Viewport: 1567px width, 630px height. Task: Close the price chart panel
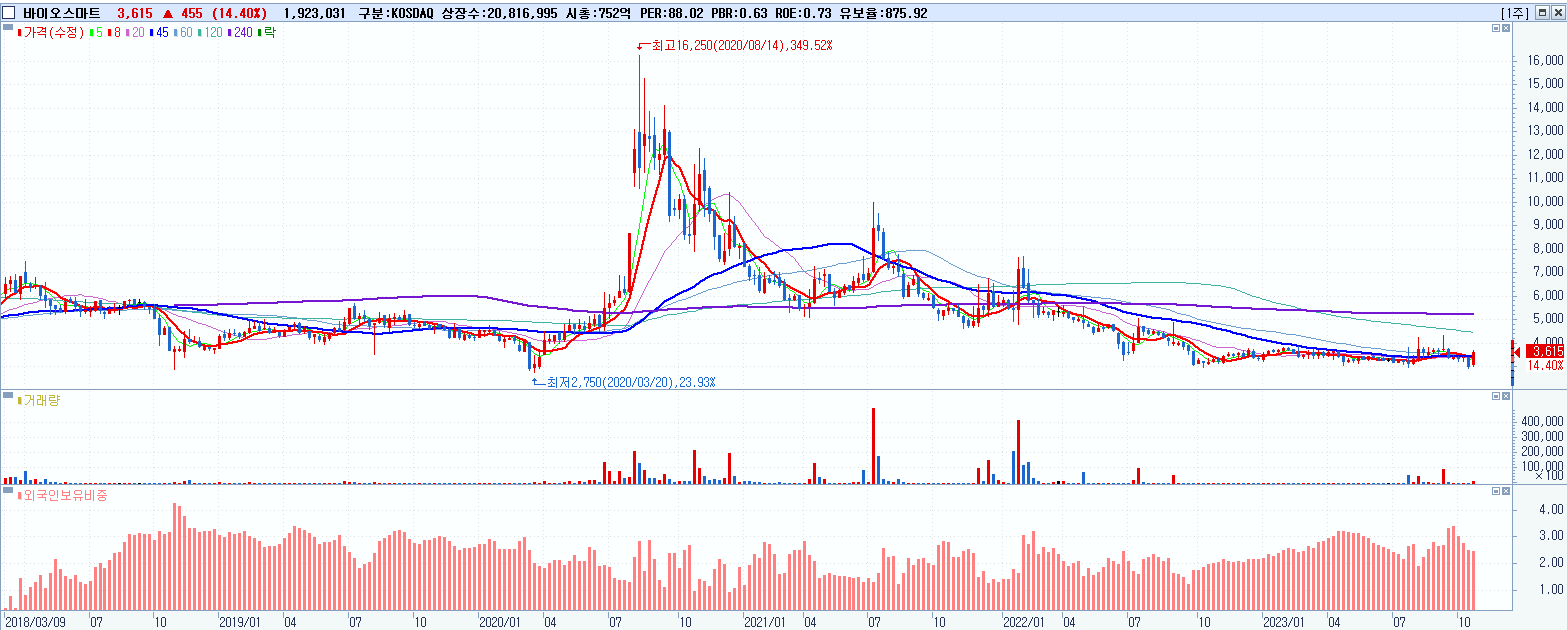tap(1507, 29)
